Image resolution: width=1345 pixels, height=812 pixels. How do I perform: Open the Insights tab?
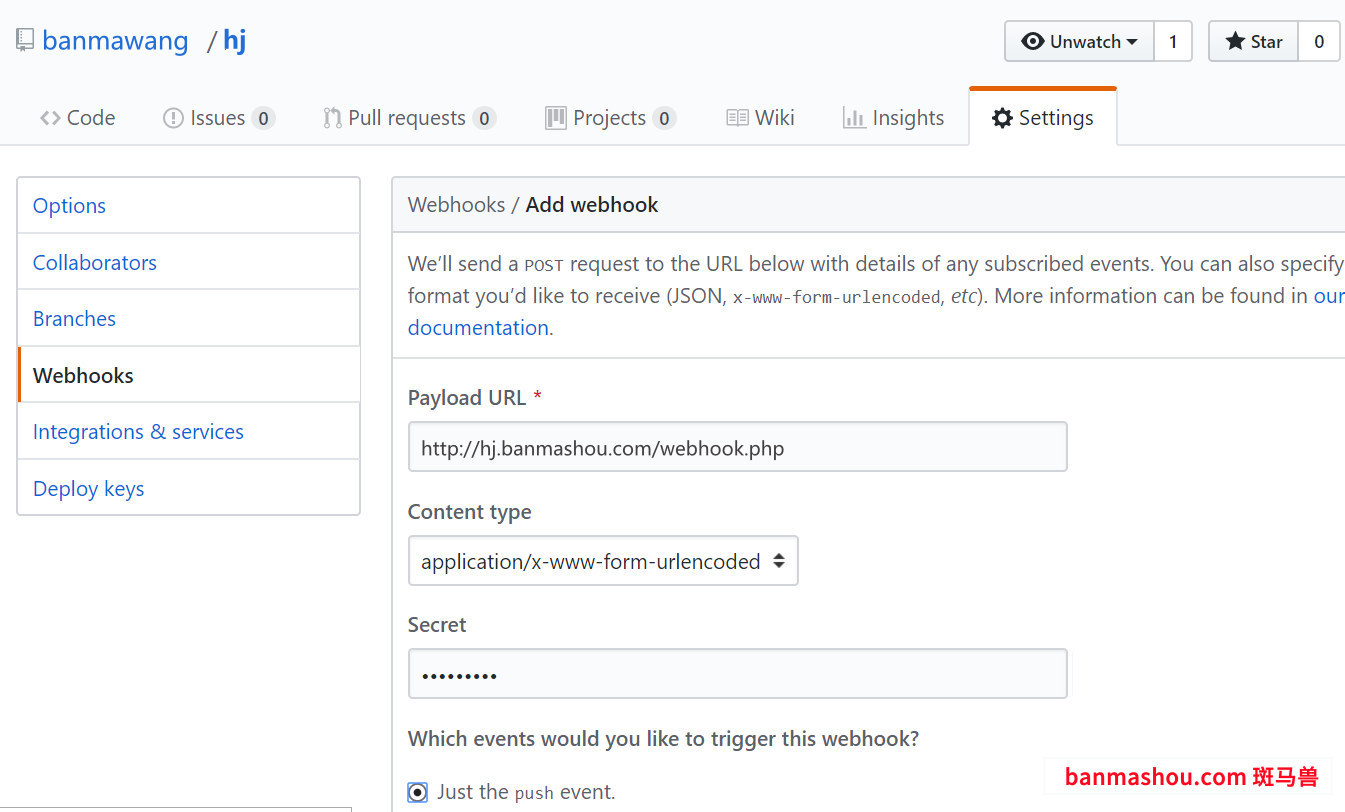[x=894, y=118]
